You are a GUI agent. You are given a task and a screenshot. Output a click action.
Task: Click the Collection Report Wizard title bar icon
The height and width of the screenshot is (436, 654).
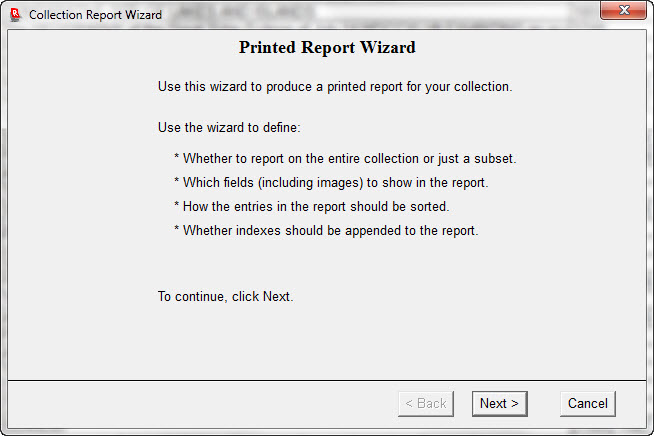tap(15, 14)
